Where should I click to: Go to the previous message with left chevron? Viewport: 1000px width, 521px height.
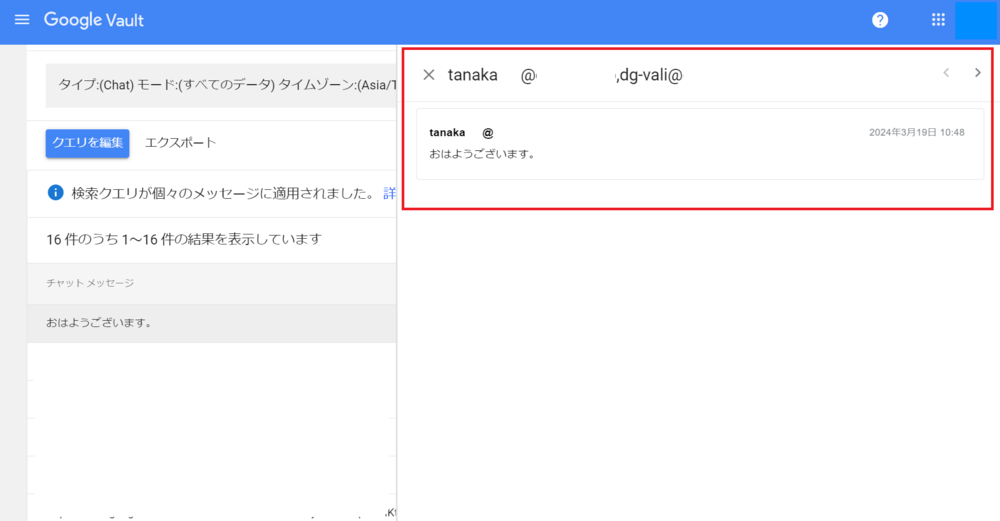click(x=946, y=73)
